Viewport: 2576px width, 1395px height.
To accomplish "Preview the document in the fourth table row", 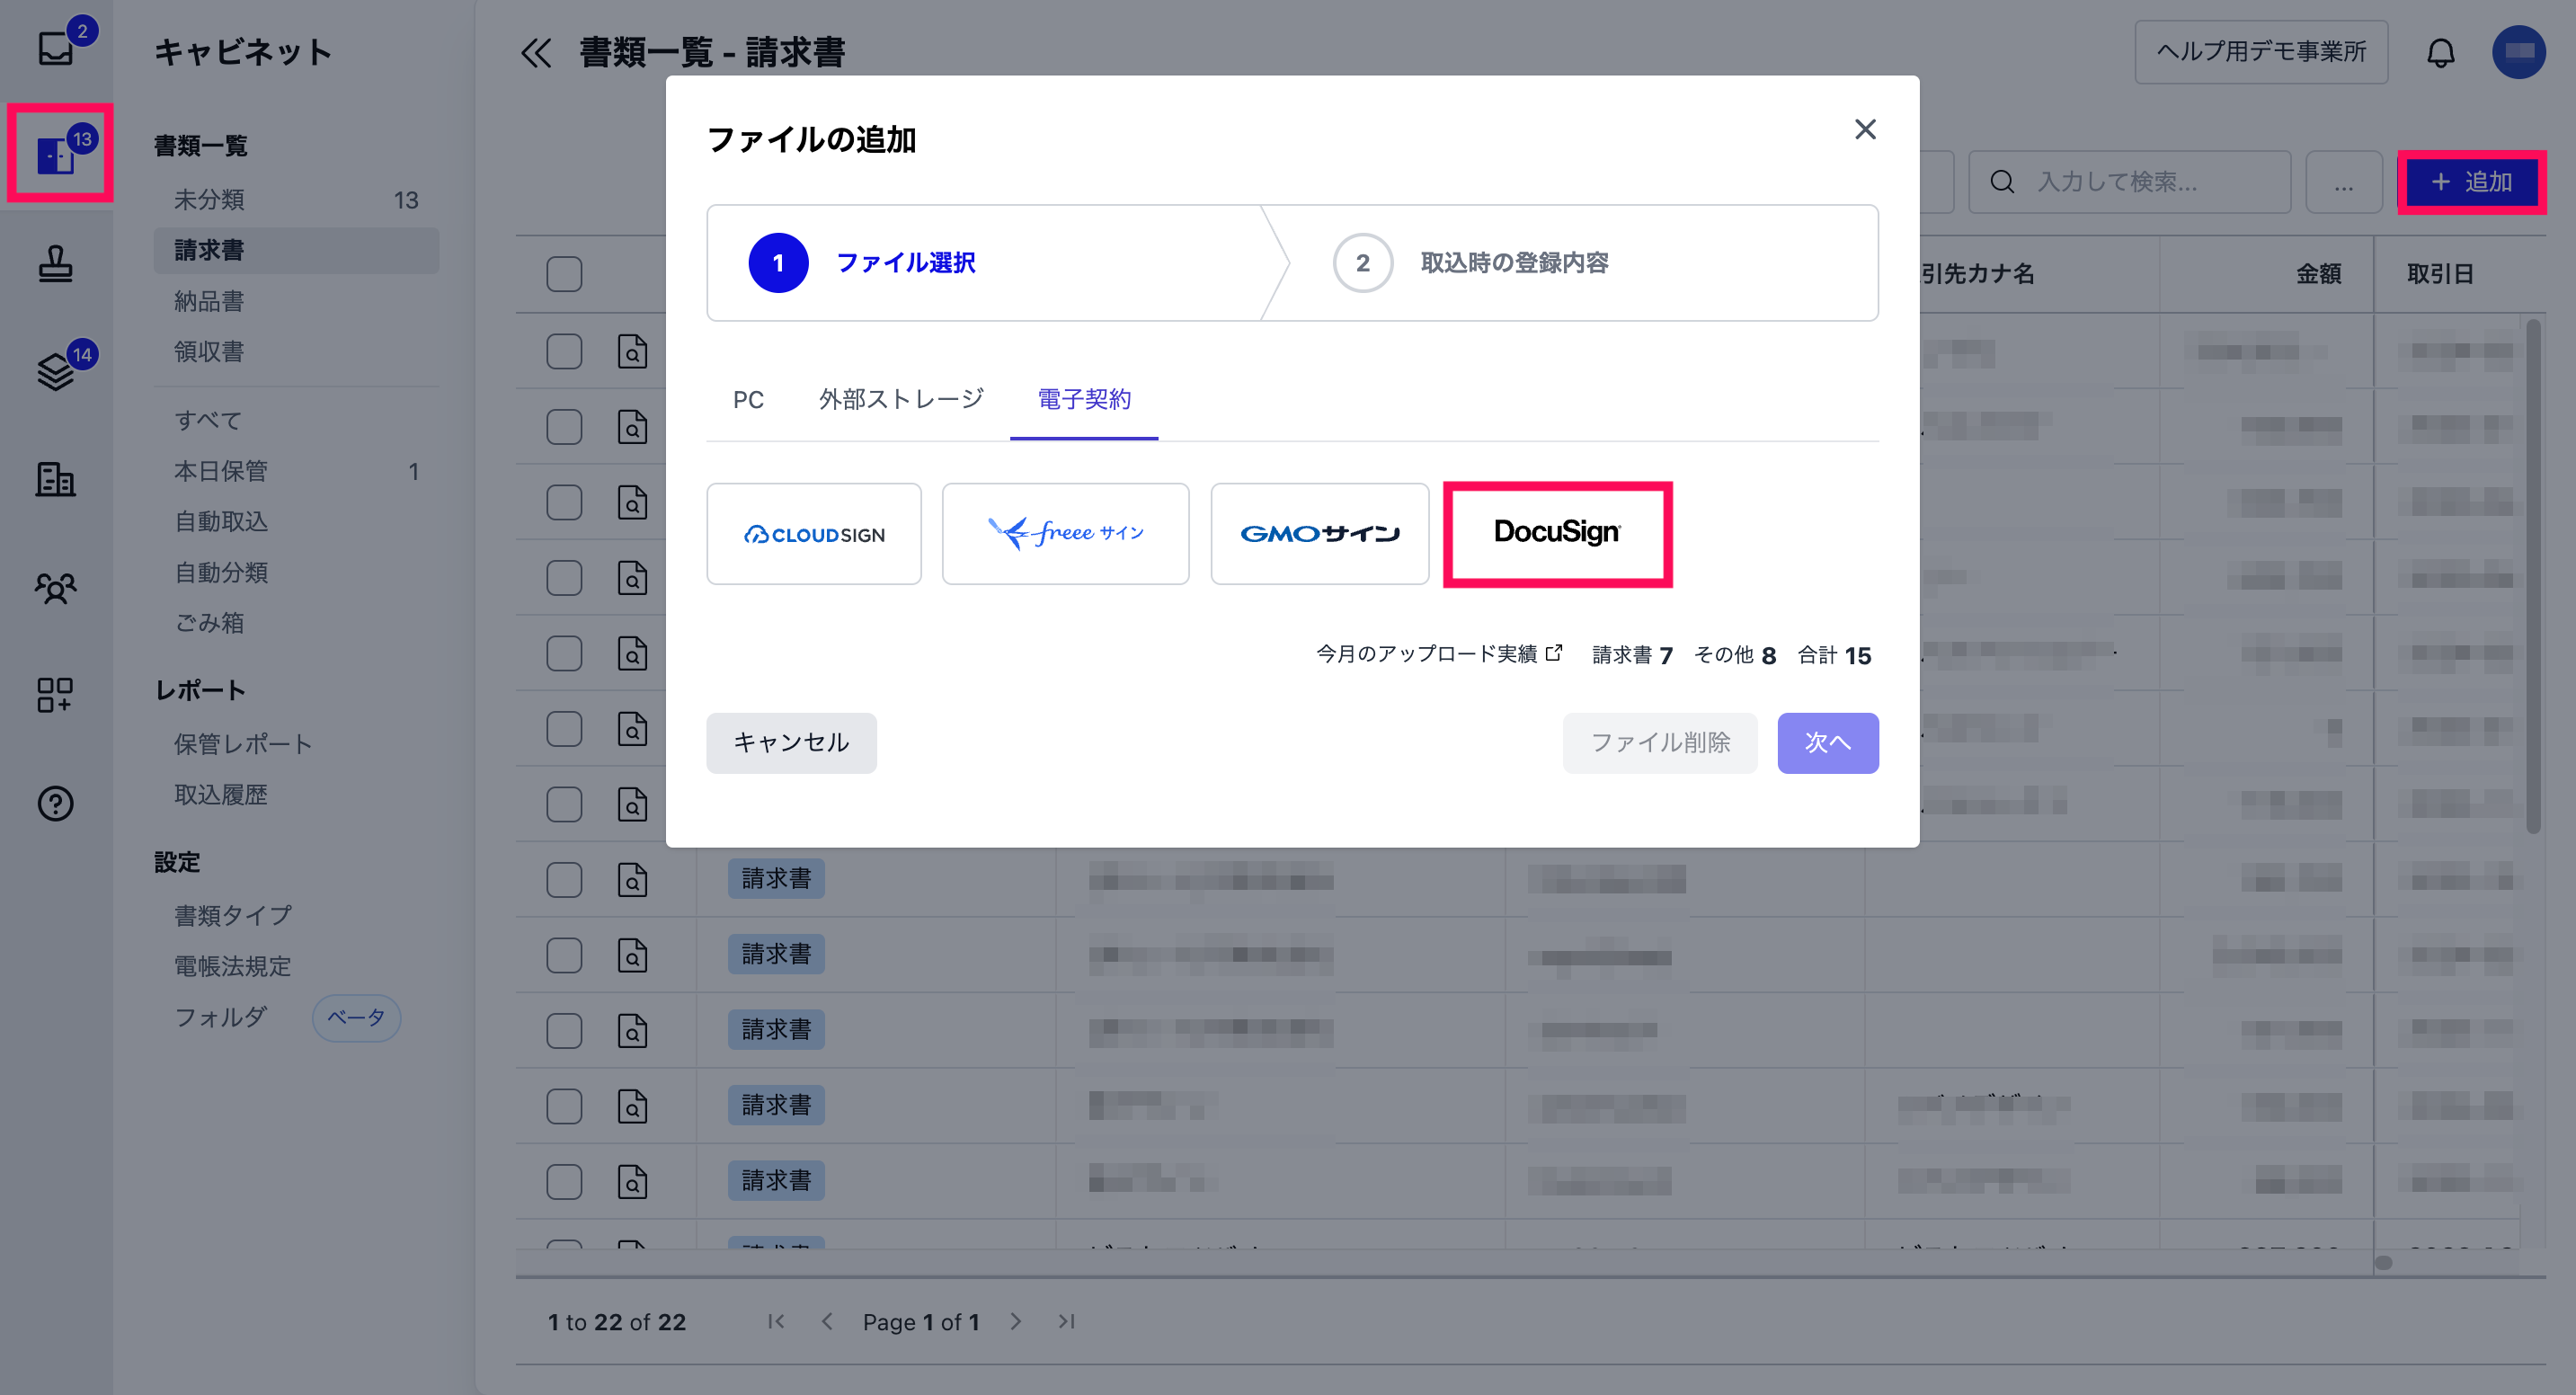I will [632, 578].
